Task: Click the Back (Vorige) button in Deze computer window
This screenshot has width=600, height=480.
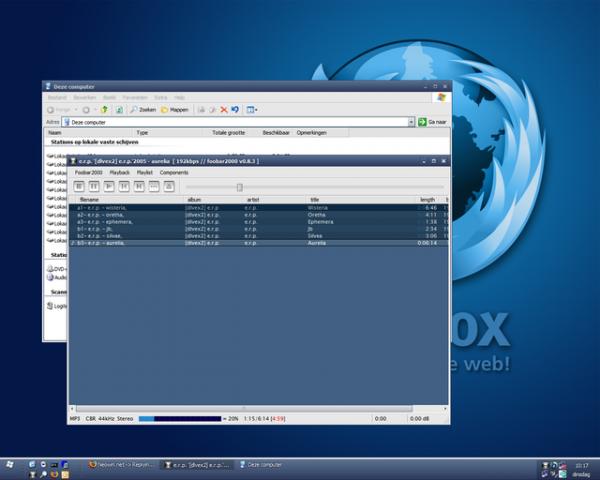Action: click(58, 110)
